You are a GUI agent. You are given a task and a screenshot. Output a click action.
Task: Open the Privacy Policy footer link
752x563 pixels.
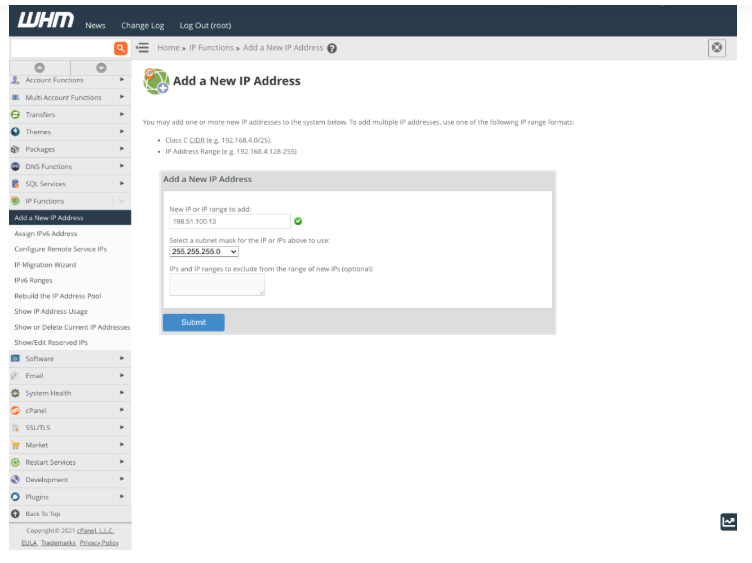click(x=99, y=542)
